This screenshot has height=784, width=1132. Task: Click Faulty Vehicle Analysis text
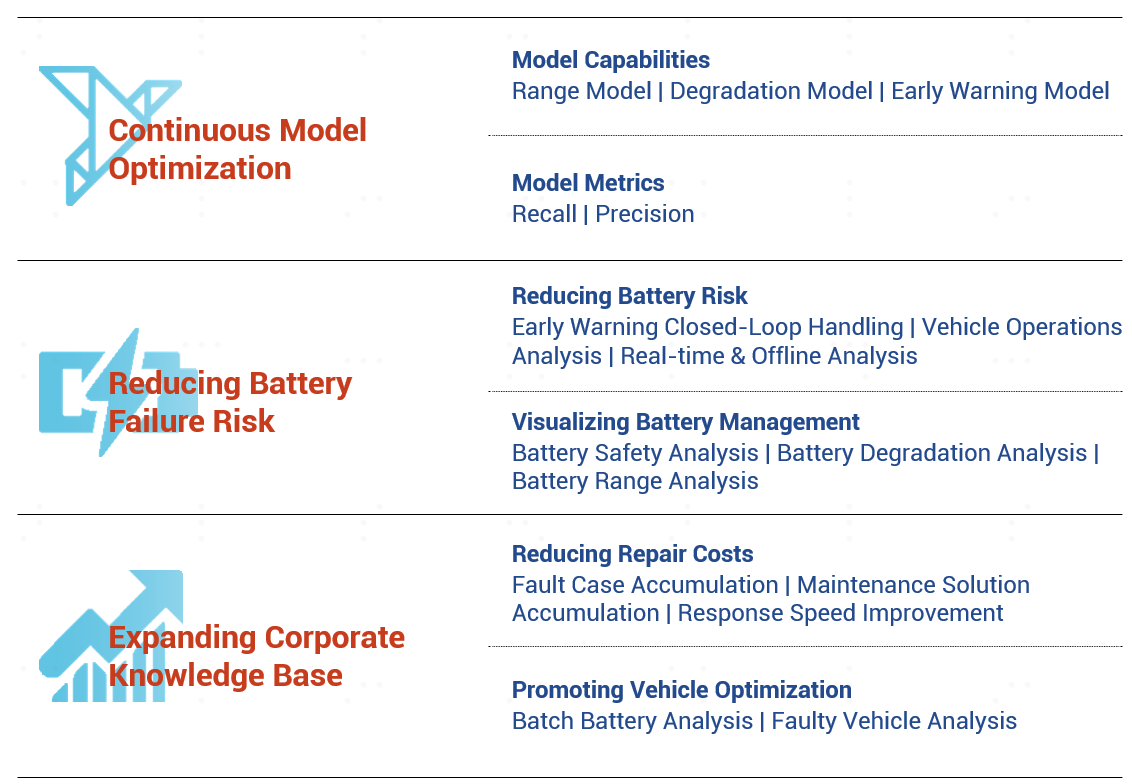[894, 720]
